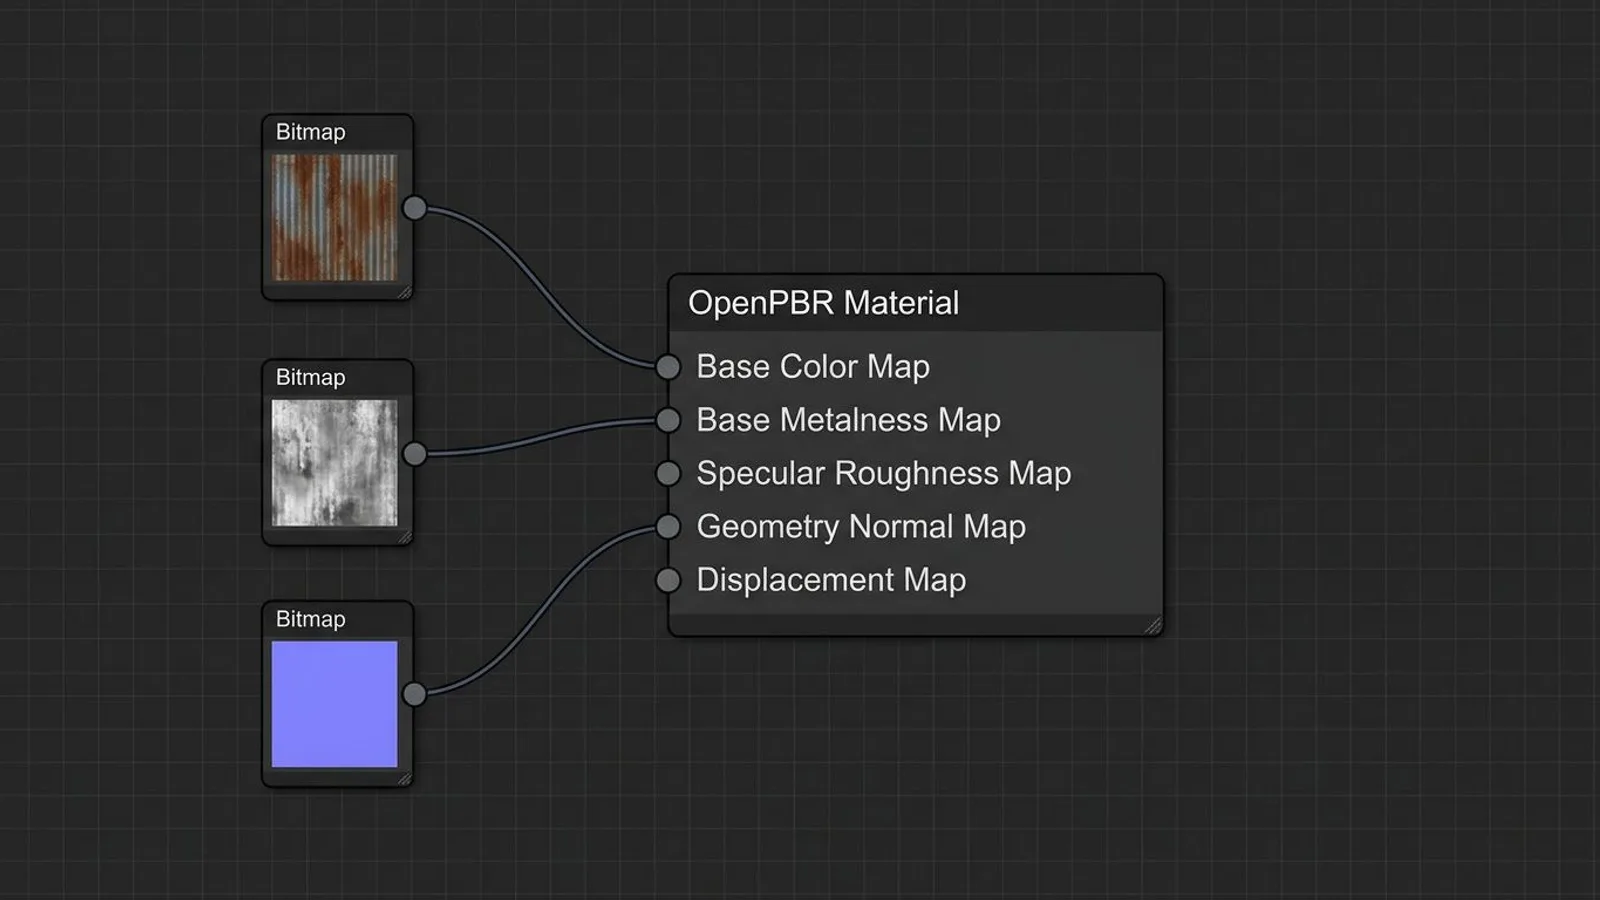Image resolution: width=1600 pixels, height=900 pixels.
Task: Select the Bitmap title above rusty texture
Action: 310,132
